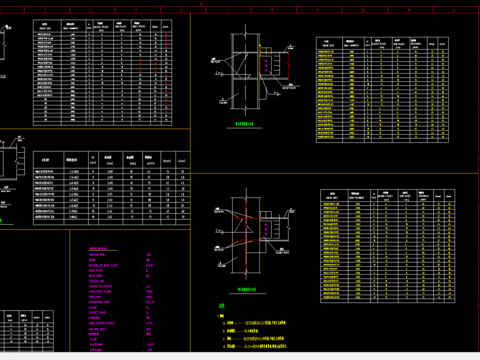Select the last yellow note line labeled d
Screen dimensions: 480x360
[x=255, y=346]
